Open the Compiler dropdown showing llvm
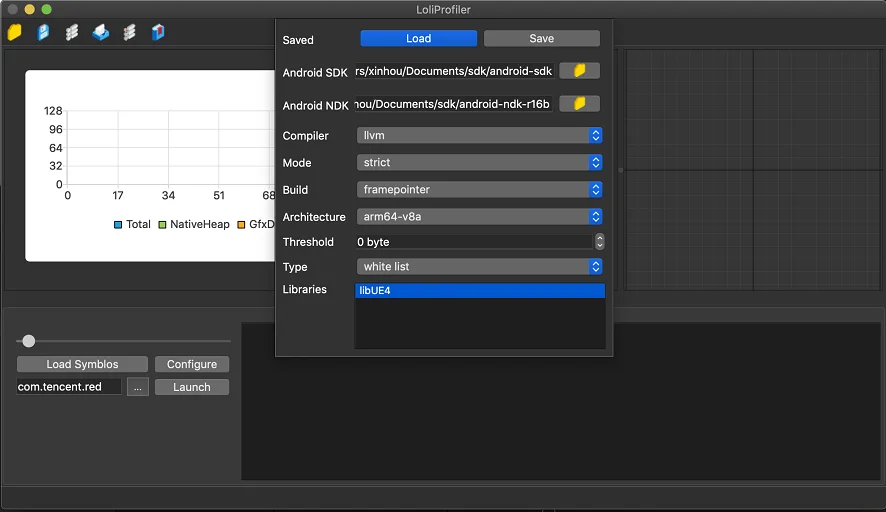The width and height of the screenshot is (886, 512). pyautogui.click(x=479, y=135)
